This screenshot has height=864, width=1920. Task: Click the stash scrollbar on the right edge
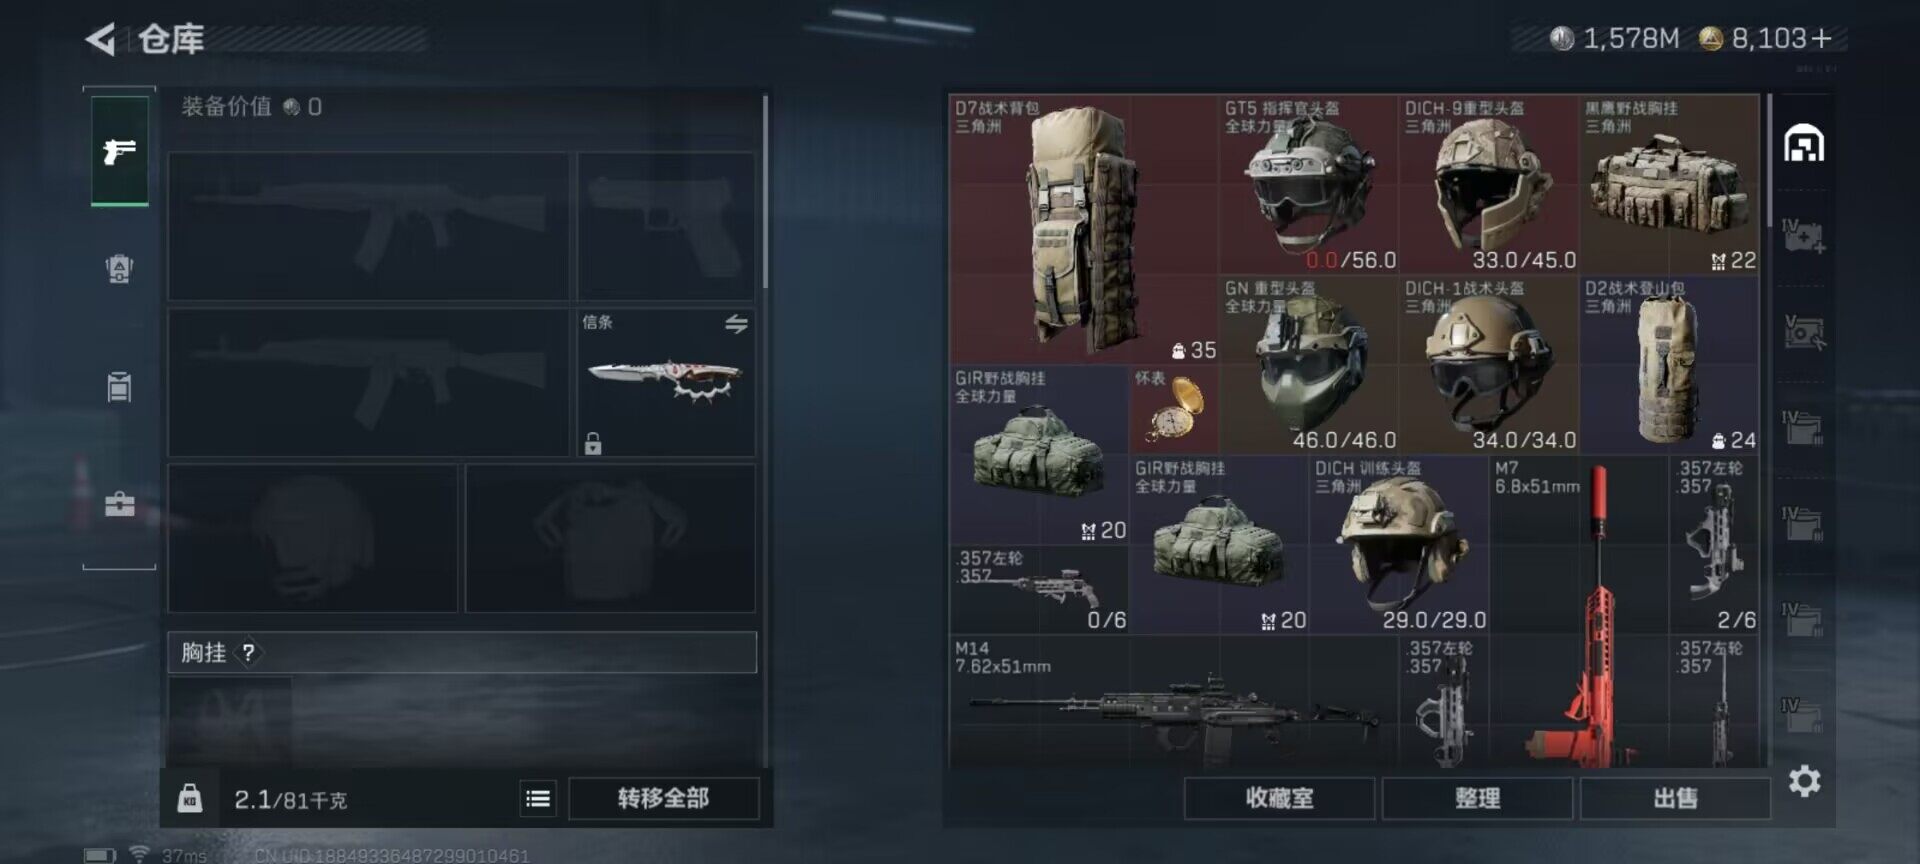coord(1769,160)
